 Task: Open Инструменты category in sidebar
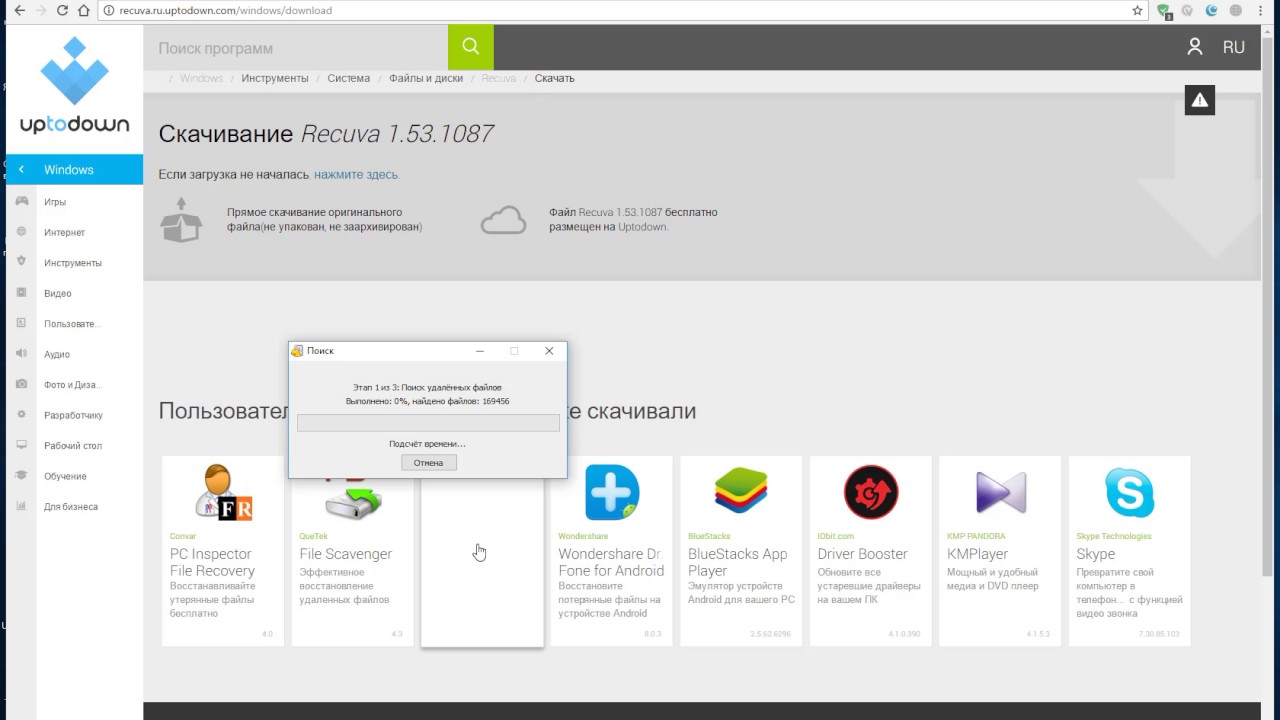coord(73,263)
